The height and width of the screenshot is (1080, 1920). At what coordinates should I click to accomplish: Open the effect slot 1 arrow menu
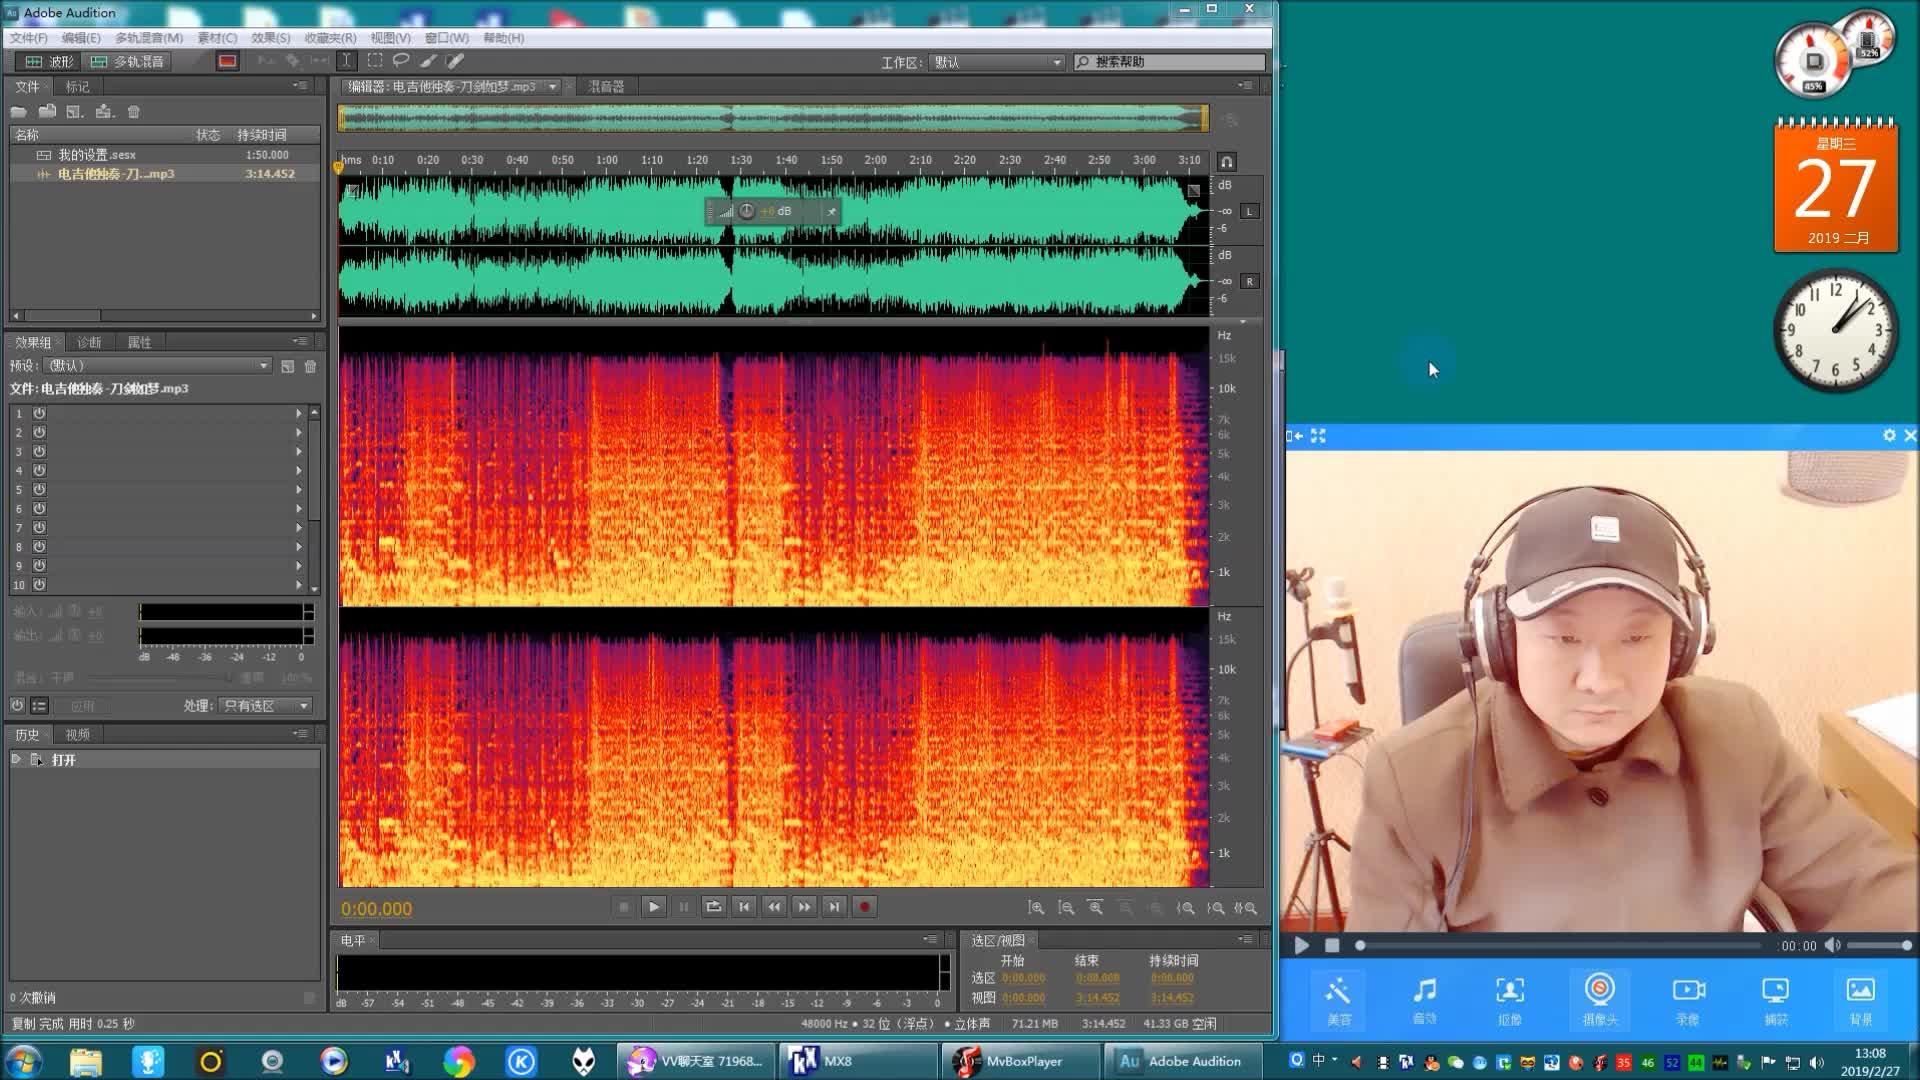click(x=298, y=413)
